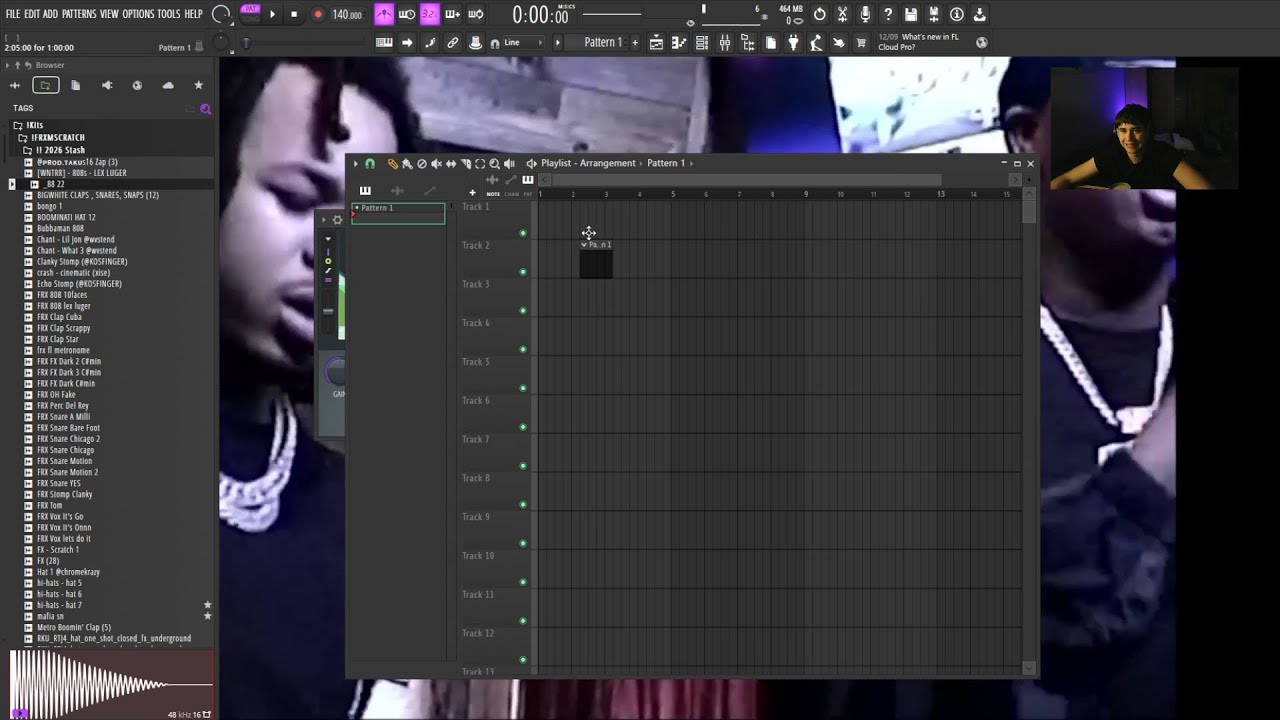Open the Line snap dropdown
The height and width of the screenshot is (720, 1280).
[x=521, y=42]
